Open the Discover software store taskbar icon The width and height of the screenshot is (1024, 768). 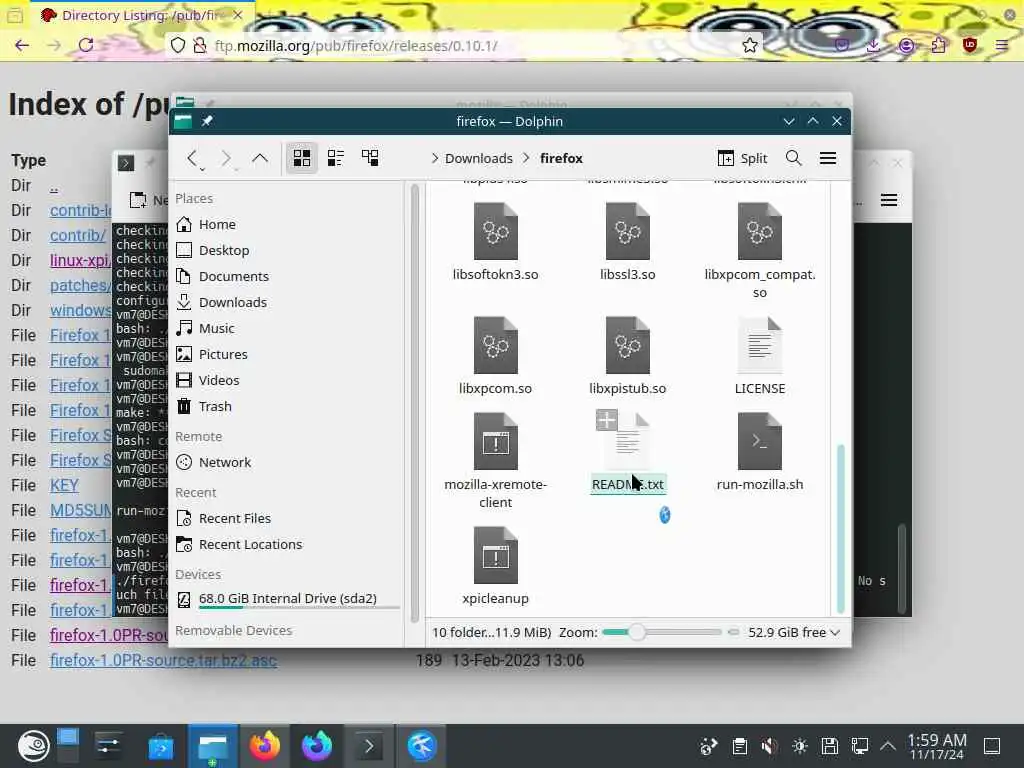tap(160, 746)
